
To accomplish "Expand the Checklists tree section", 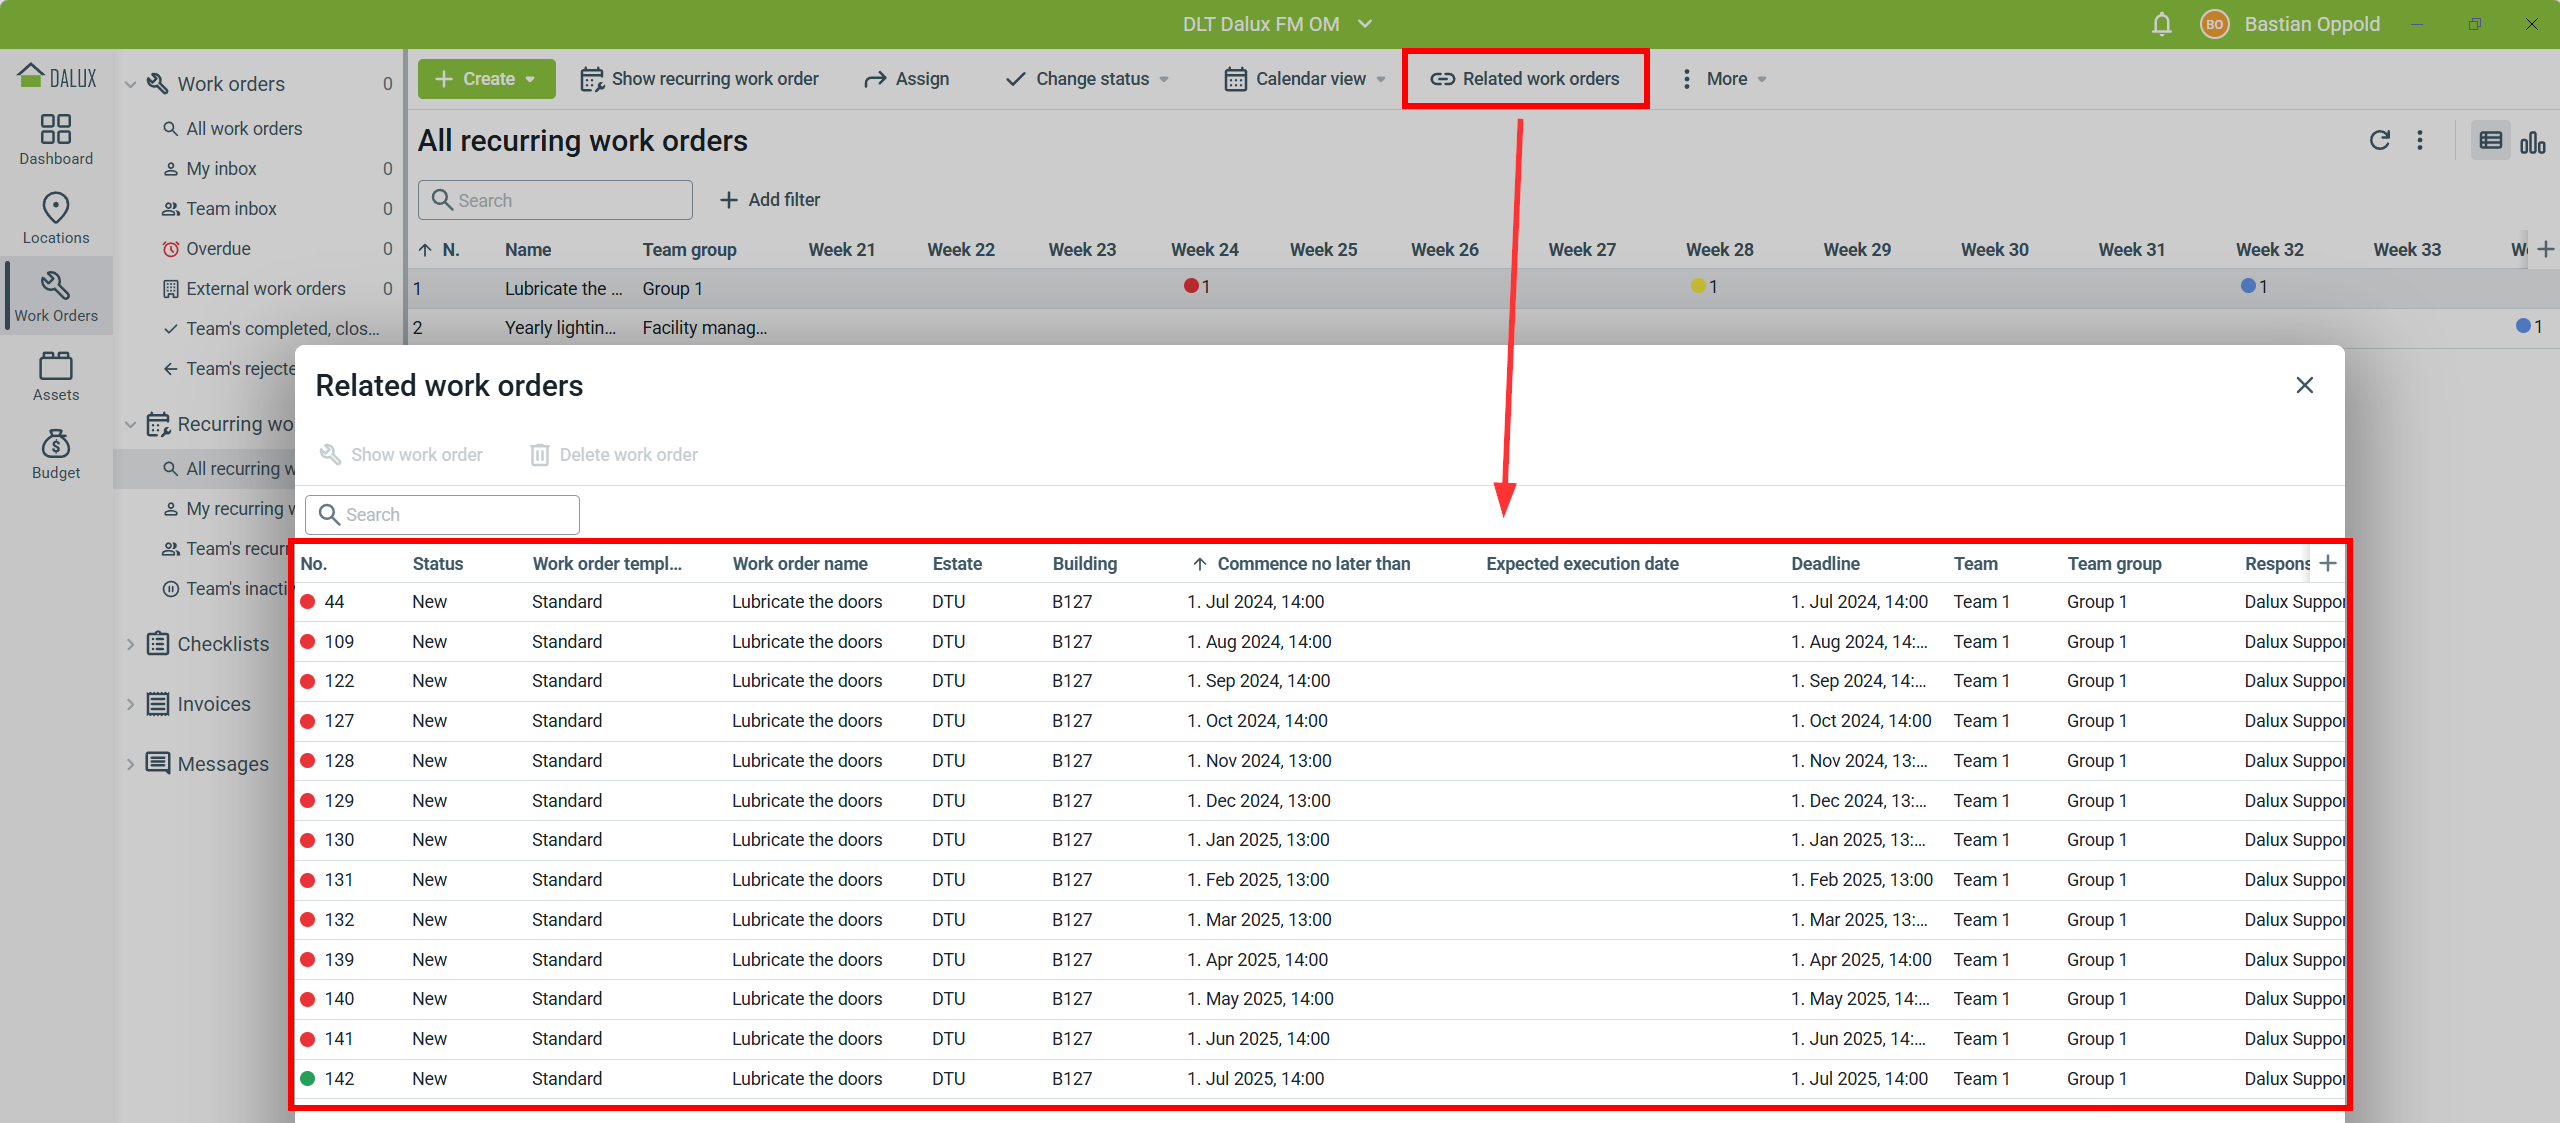I will click(x=130, y=644).
